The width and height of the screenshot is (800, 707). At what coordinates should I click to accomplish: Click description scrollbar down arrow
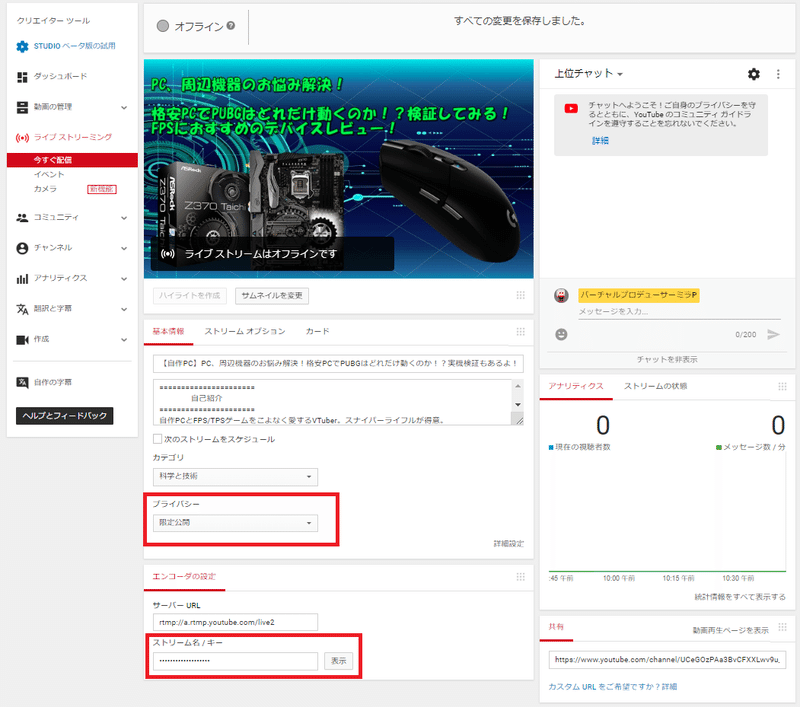pos(518,405)
